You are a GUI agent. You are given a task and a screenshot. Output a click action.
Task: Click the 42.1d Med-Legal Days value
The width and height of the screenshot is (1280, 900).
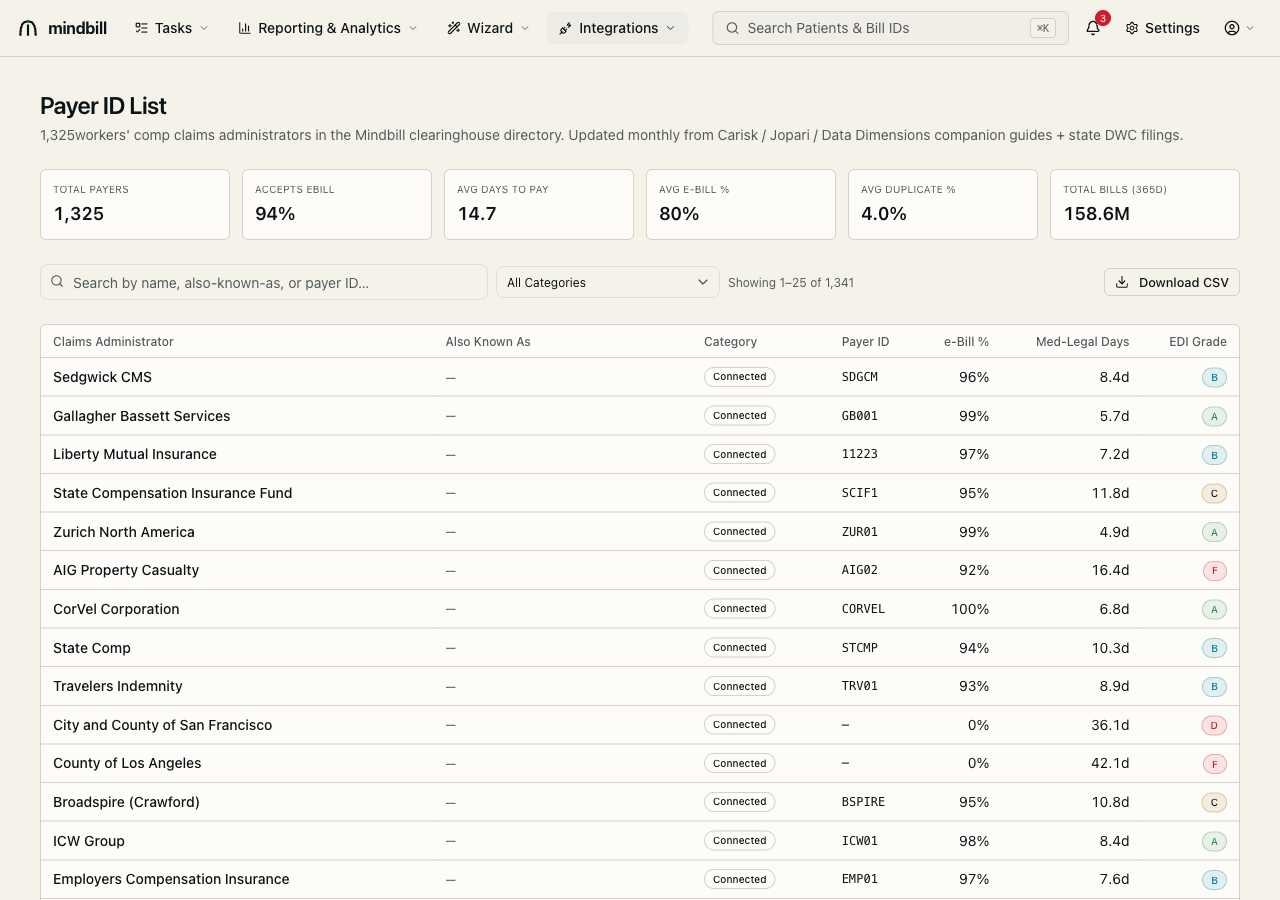(x=1110, y=763)
